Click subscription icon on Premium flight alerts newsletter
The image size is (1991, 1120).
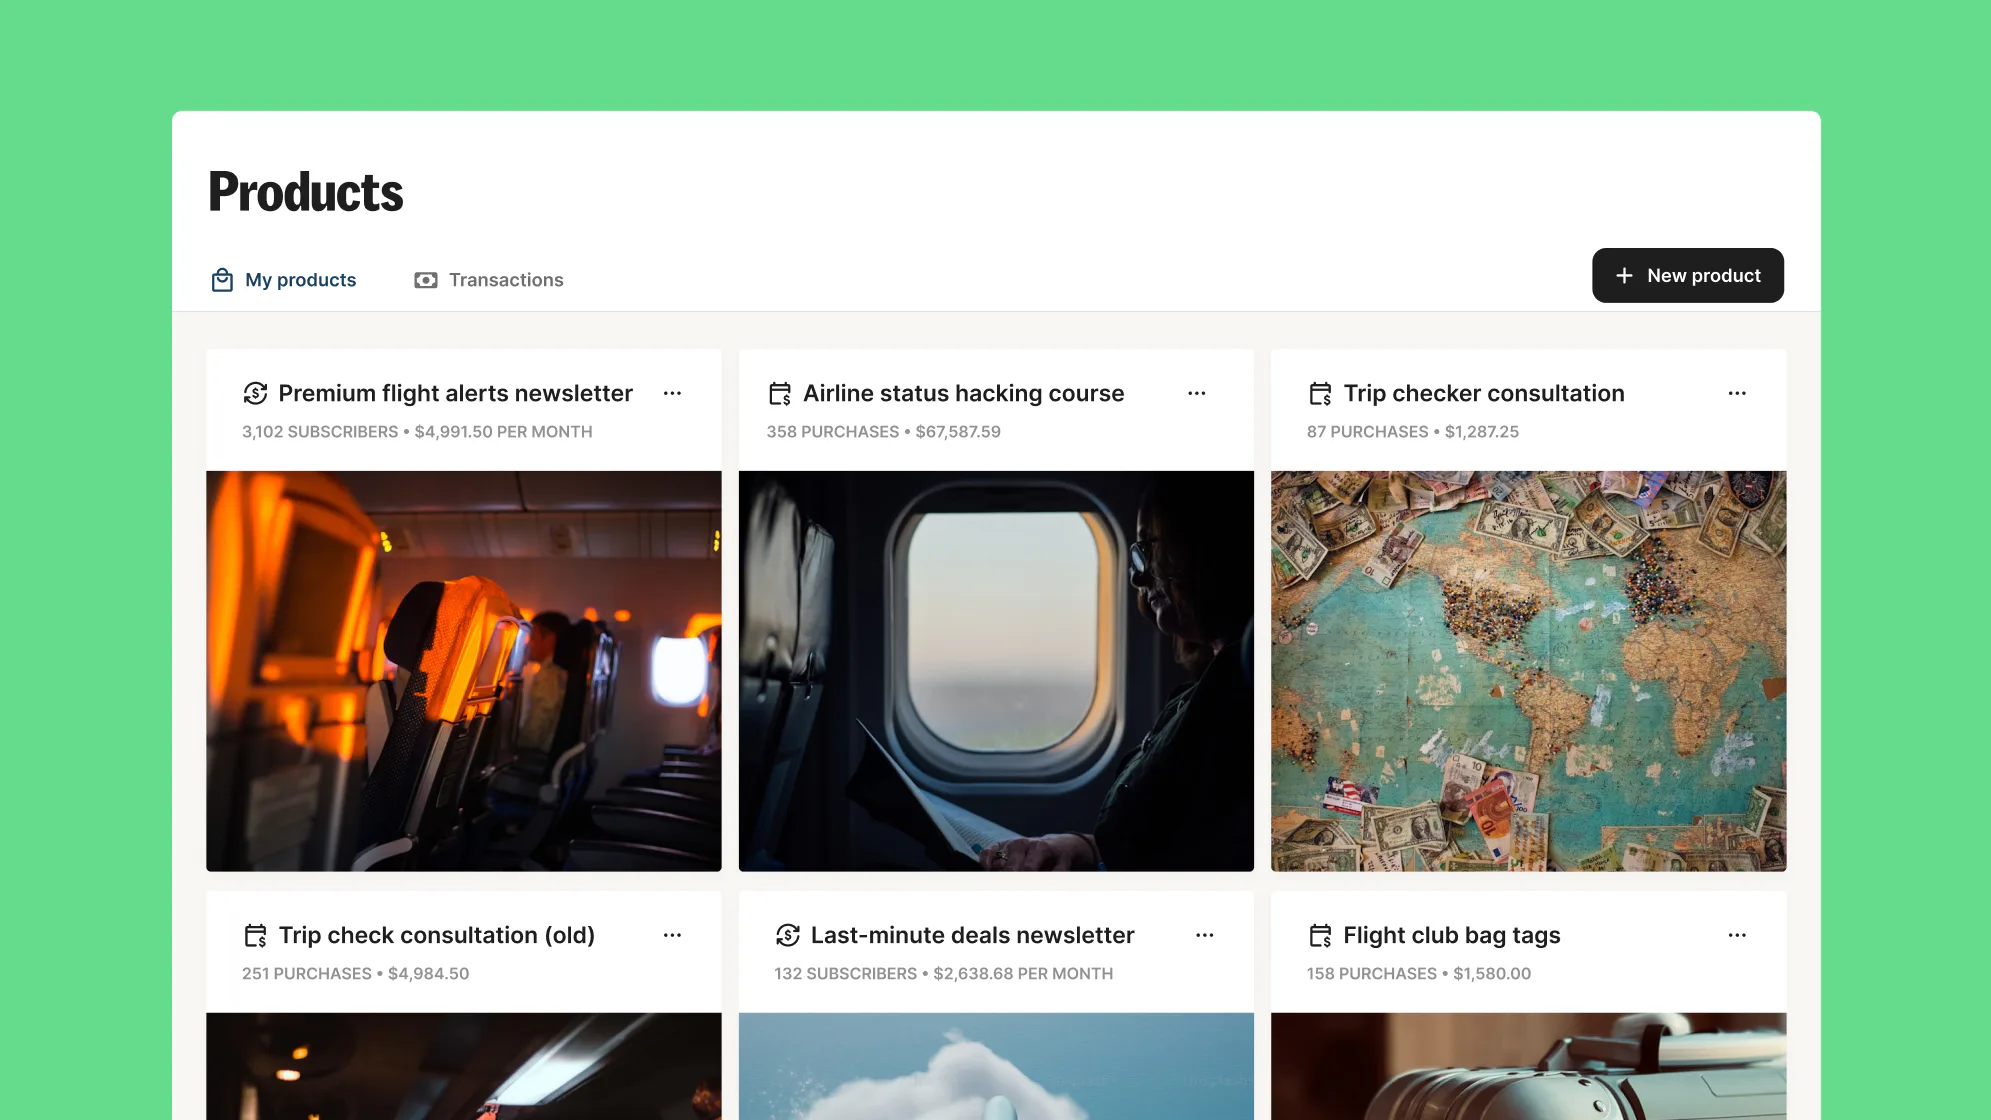[255, 394]
